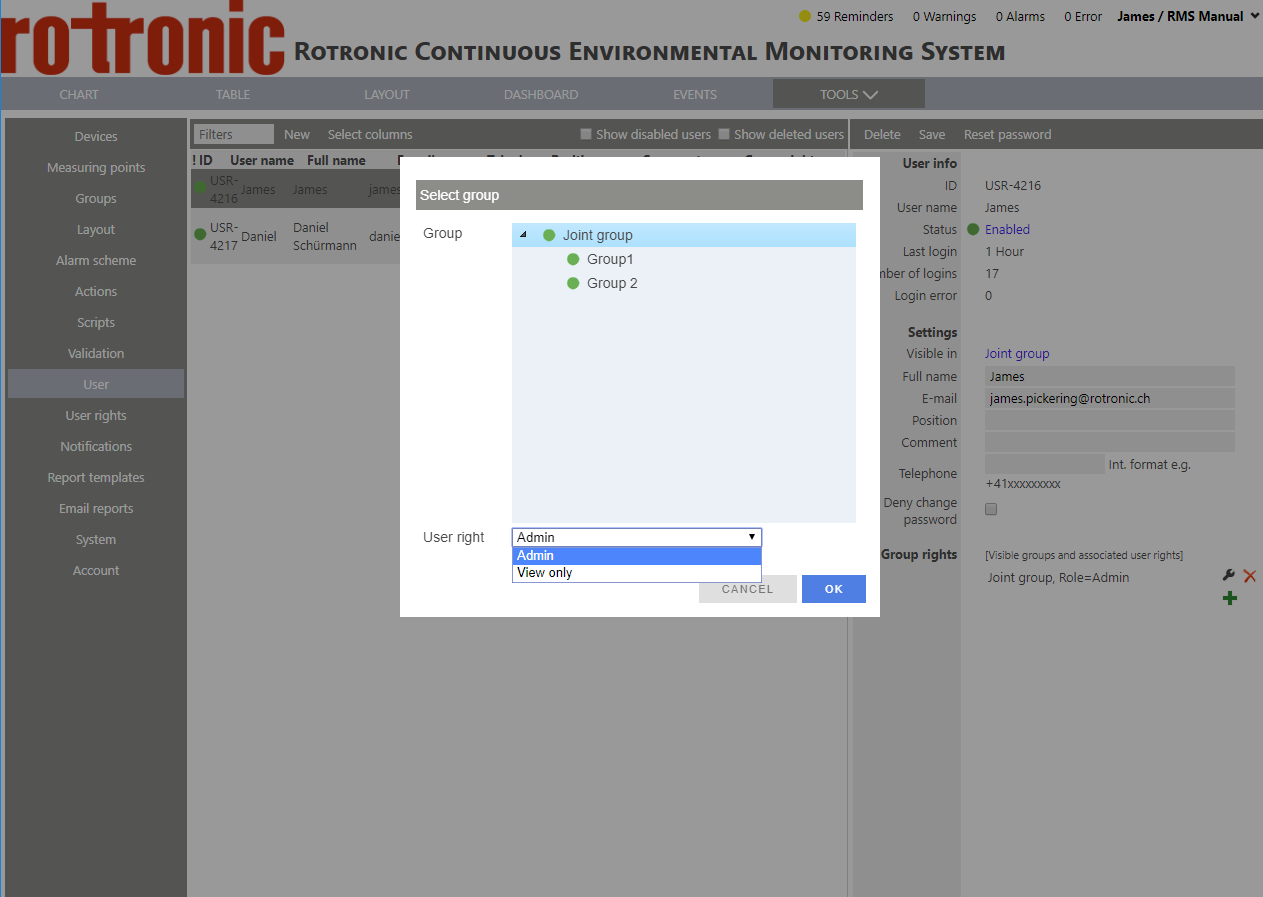
Task: Open User rights in sidebar
Action: (96, 415)
